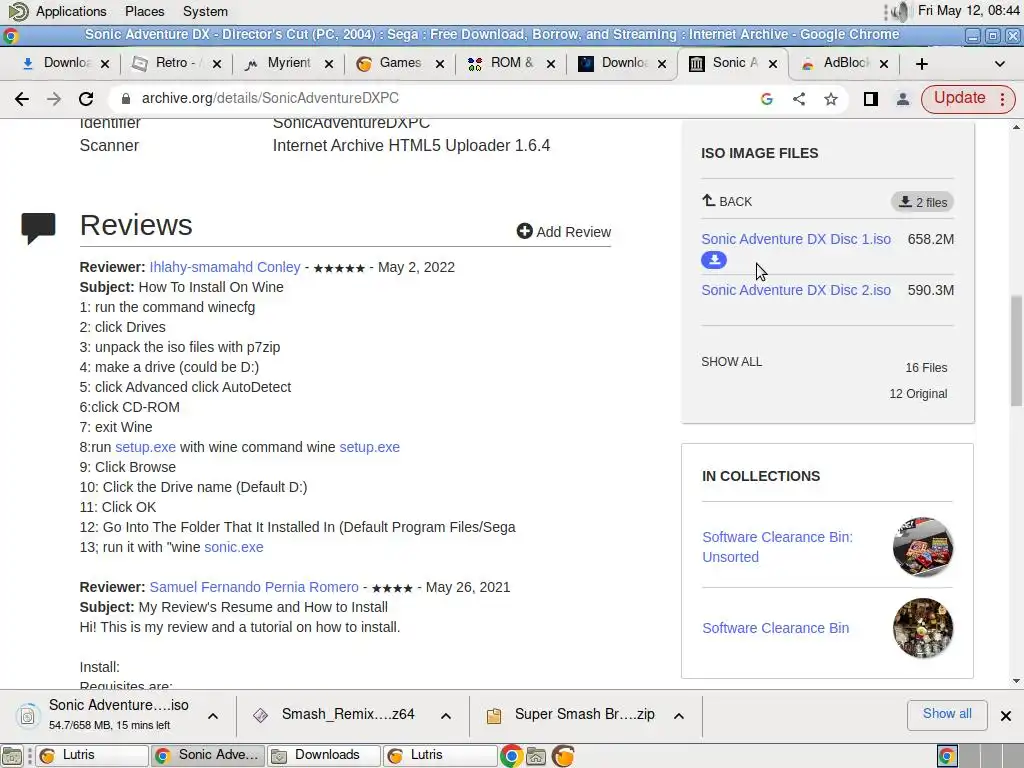Switch to Downloads window in taskbar
1024x768 pixels.
coord(324,756)
